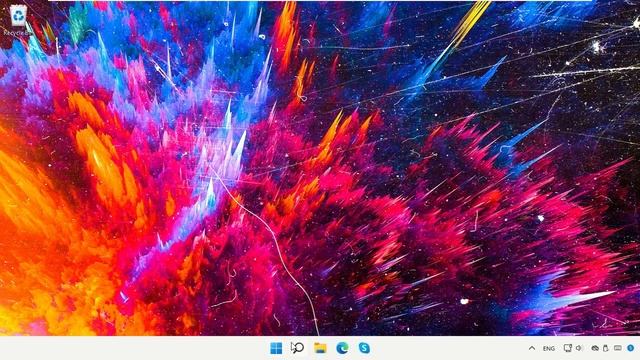The width and height of the screenshot is (640, 360).
Task: Click the USB safely remove tray icon
Action: 606,349
